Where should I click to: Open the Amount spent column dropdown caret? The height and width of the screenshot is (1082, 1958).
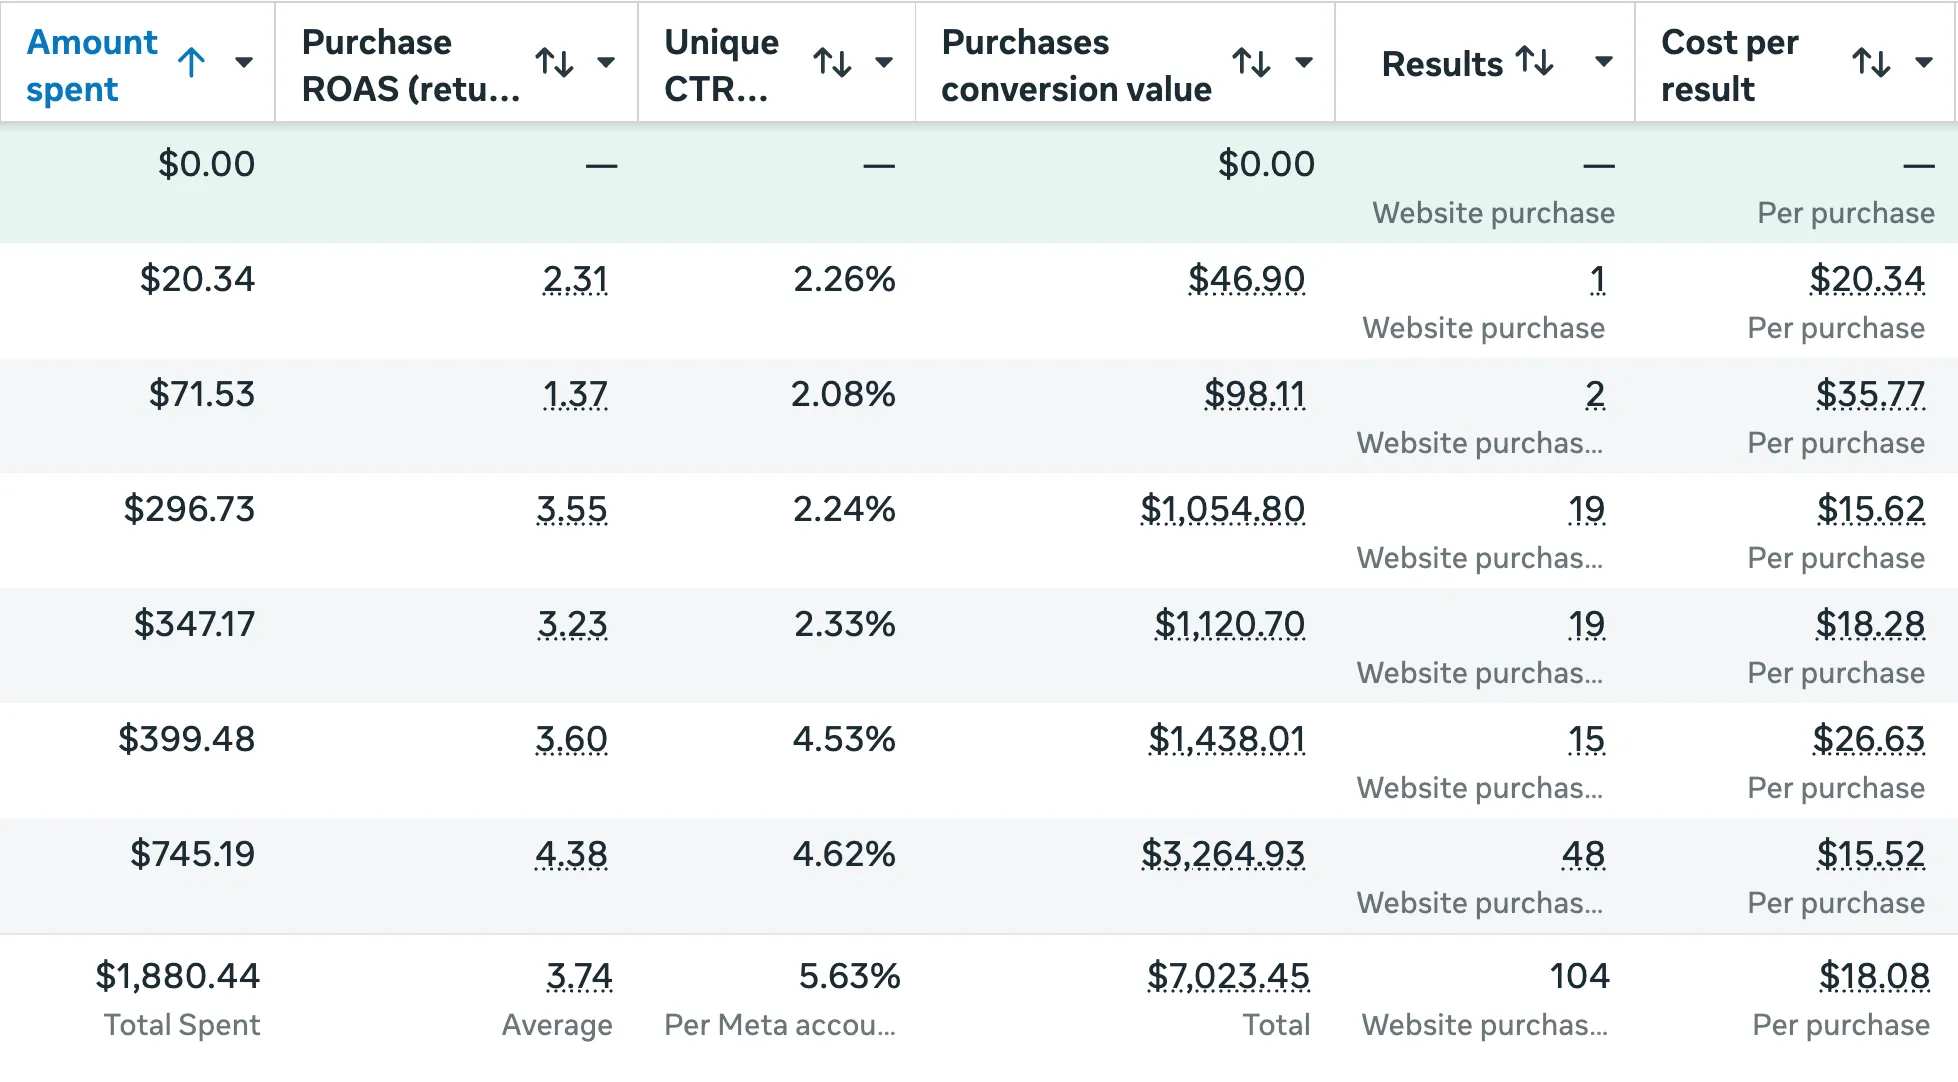tap(243, 63)
